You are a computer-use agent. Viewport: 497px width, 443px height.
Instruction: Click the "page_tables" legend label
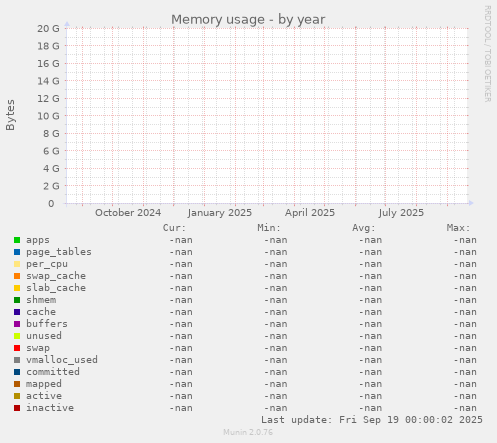59,252
